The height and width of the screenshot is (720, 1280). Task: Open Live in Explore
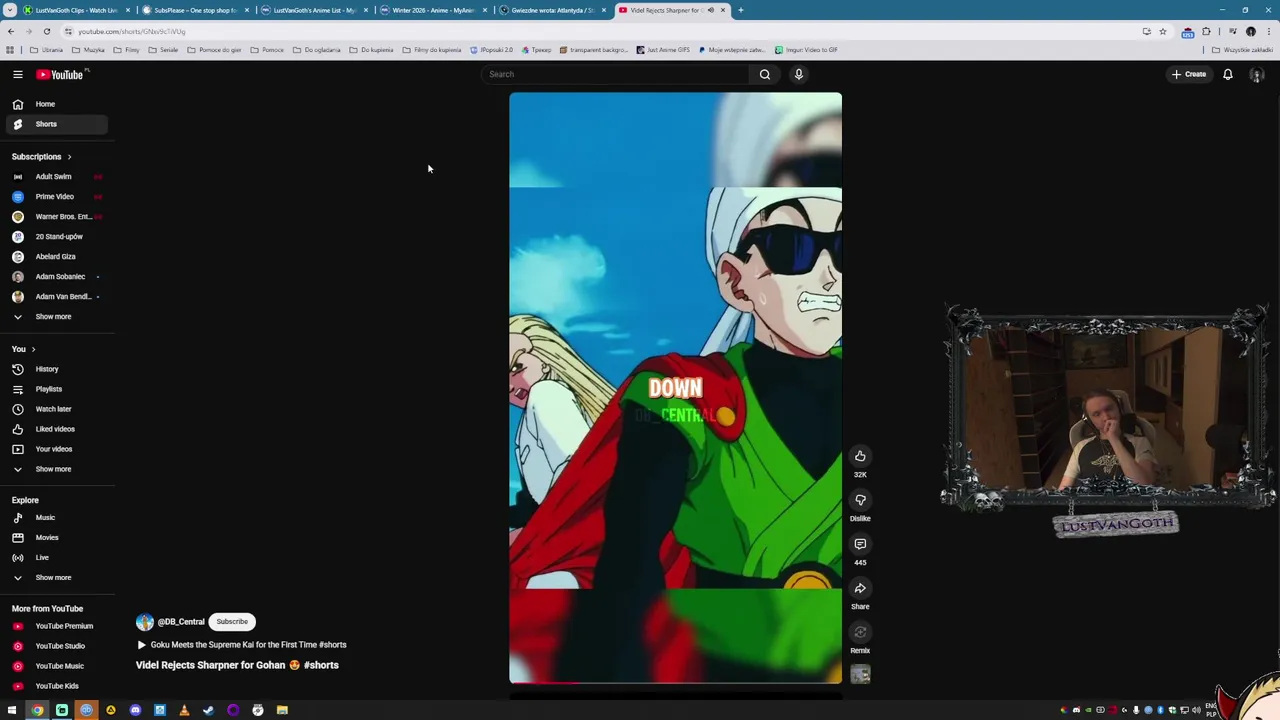pyautogui.click(x=57, y=558)
